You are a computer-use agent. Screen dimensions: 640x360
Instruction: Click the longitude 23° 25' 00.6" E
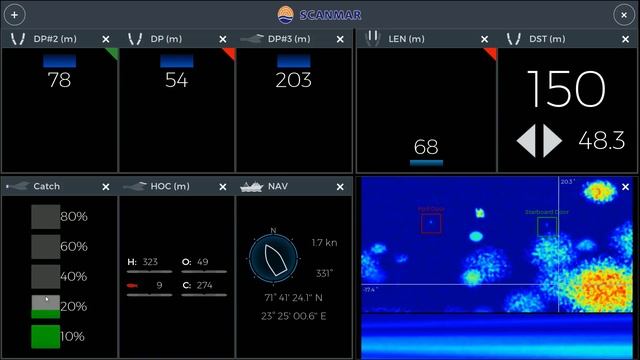293,316
